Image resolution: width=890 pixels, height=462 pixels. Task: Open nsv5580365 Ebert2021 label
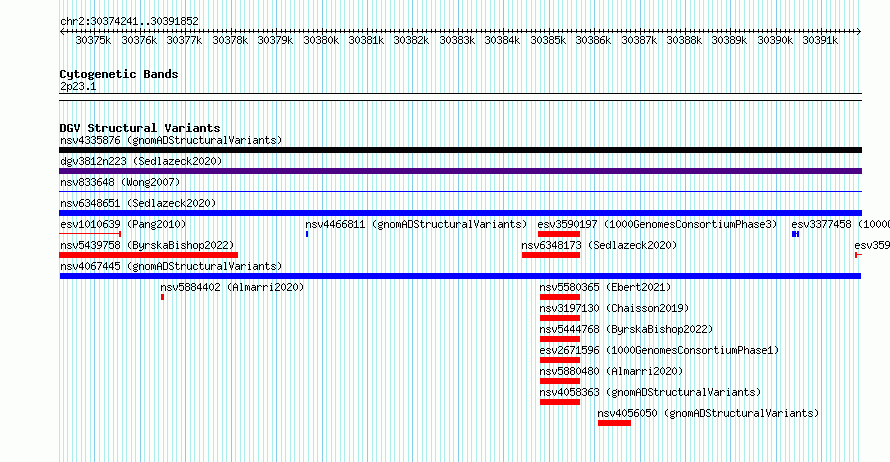point(605,287)
